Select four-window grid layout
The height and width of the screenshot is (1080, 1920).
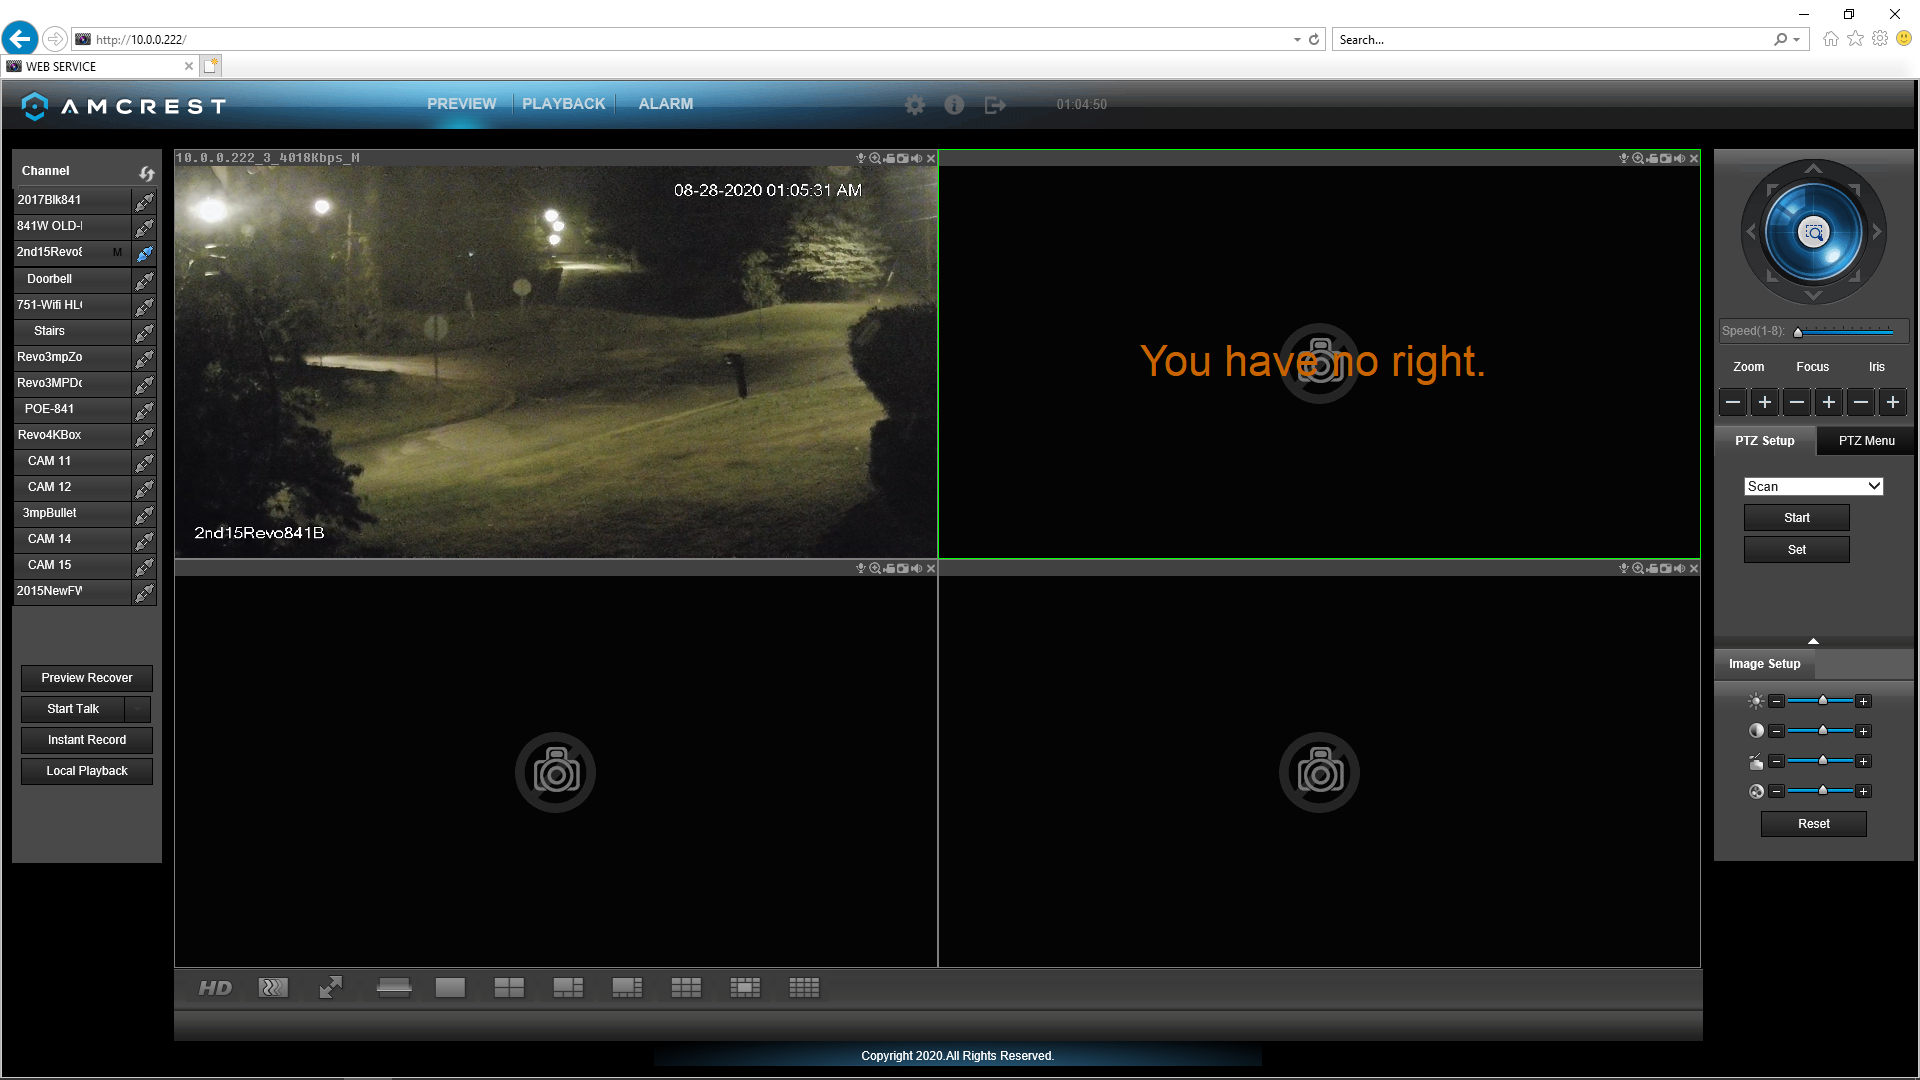coord(509,988)
